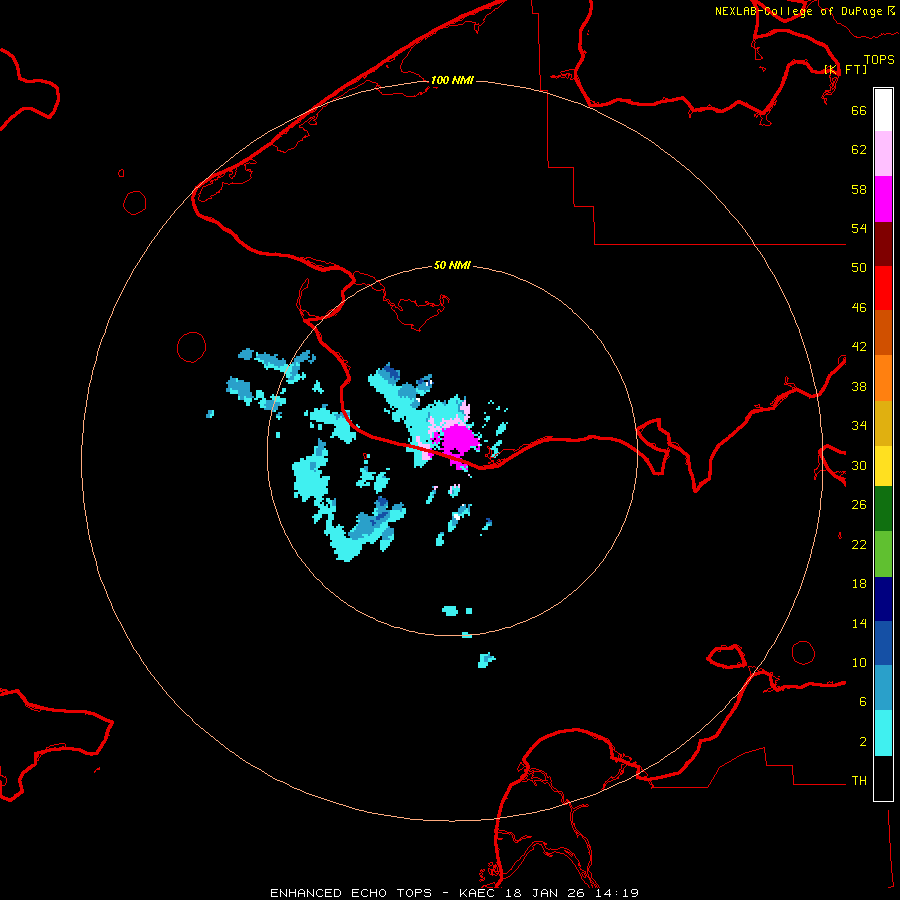Click the TOPS legend title
Image resolution: width=900 pixels, height=900 pixels.
[879, 60]
